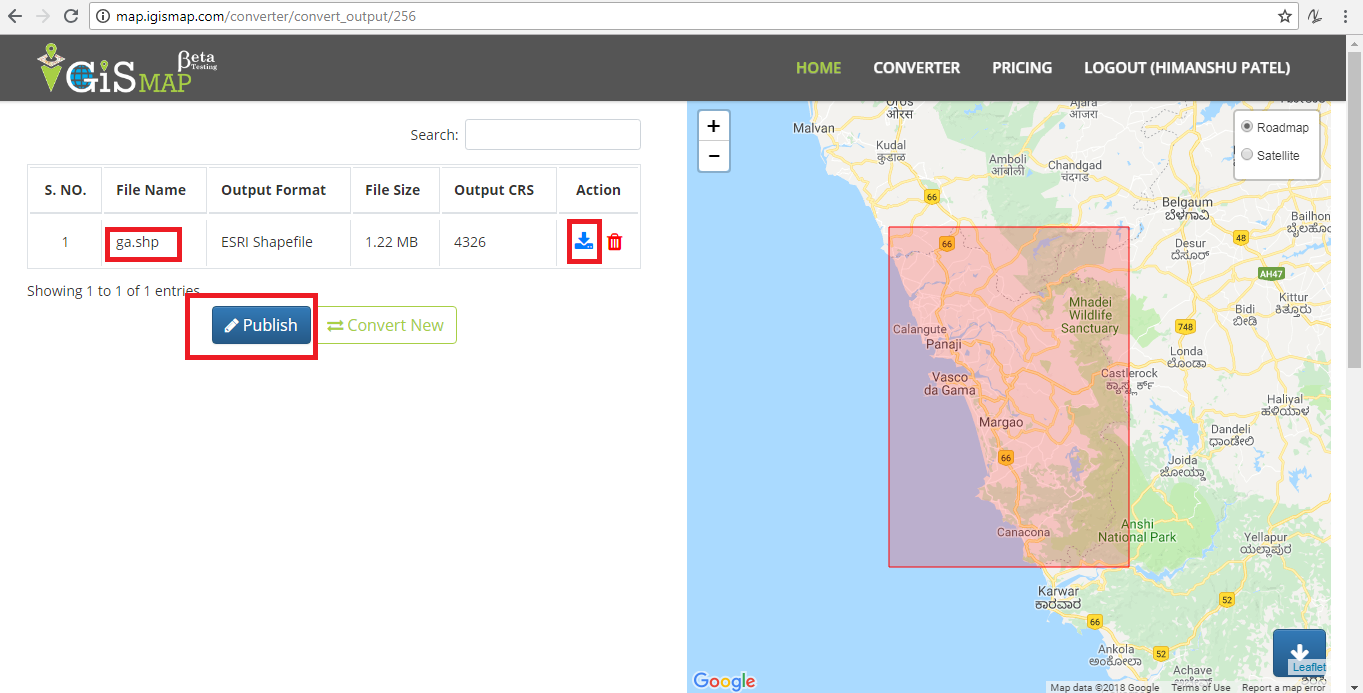Click the Convert New button
1363x693 pixels.
pyautogui.click(x=386, y=325)
